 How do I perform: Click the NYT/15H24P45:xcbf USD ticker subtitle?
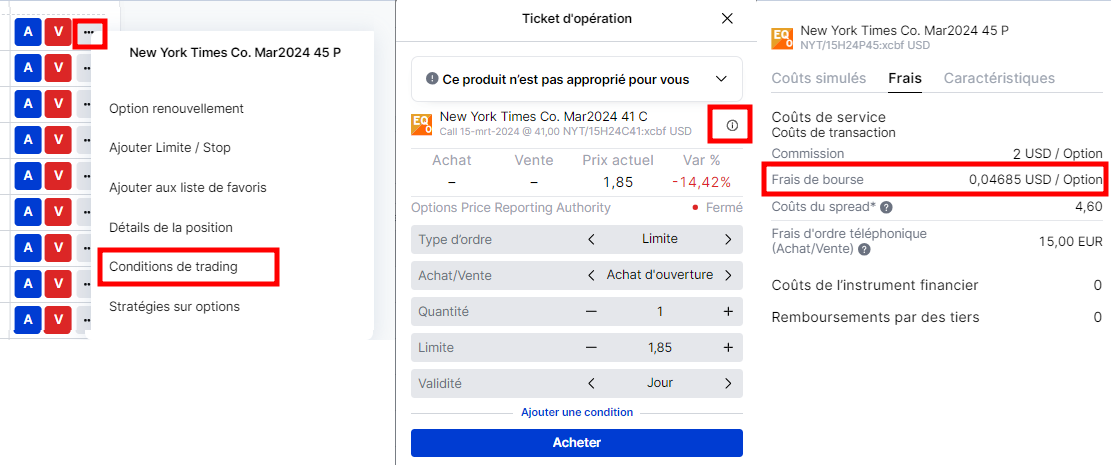[864, 45]
